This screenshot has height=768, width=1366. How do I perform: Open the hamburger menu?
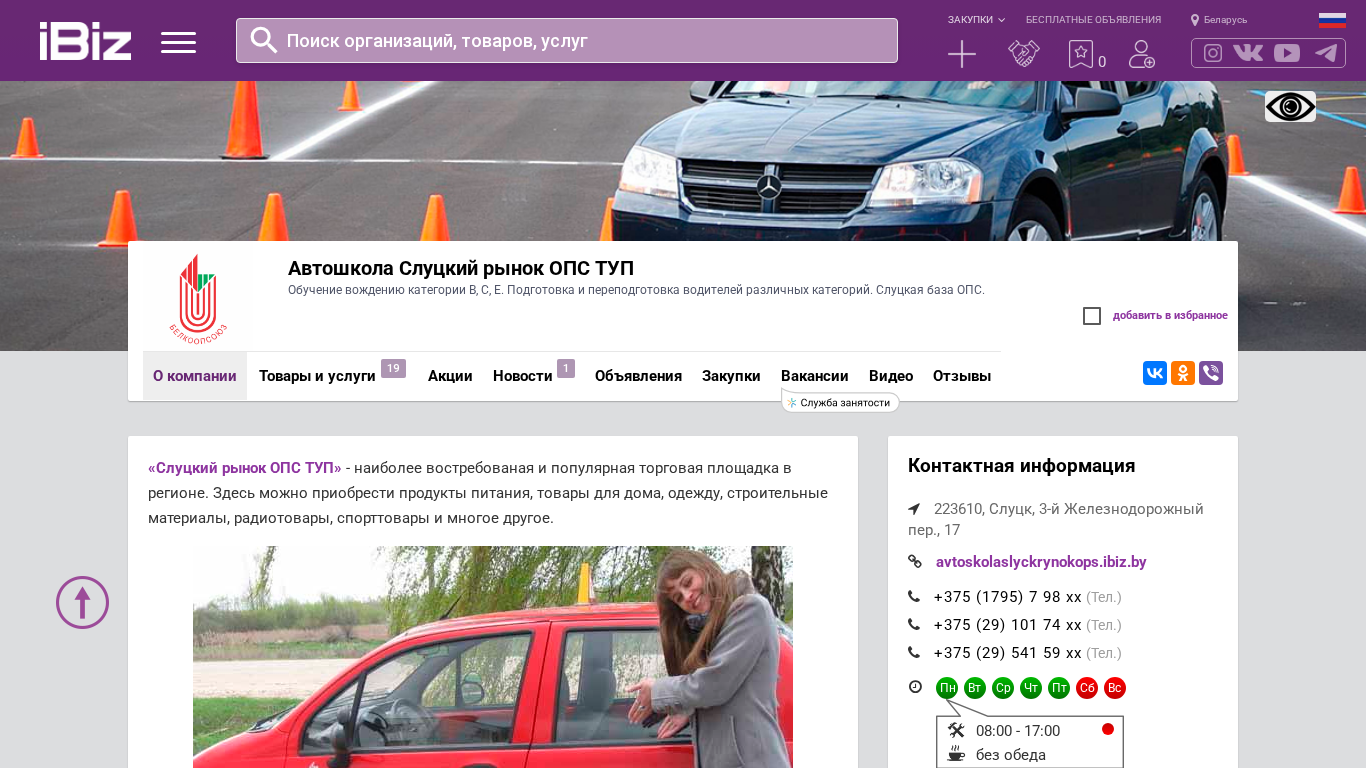[x=178, y=42]
